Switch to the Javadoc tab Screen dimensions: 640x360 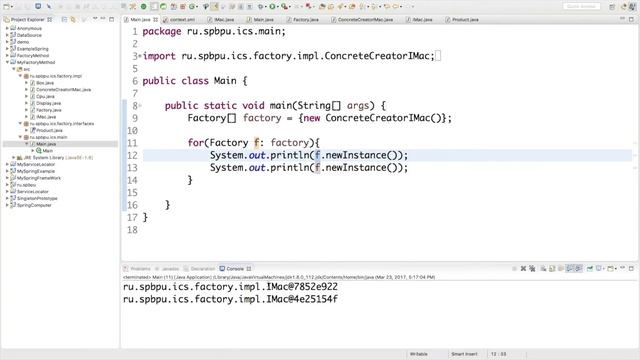pyautogui.click(x=167, y=269)
